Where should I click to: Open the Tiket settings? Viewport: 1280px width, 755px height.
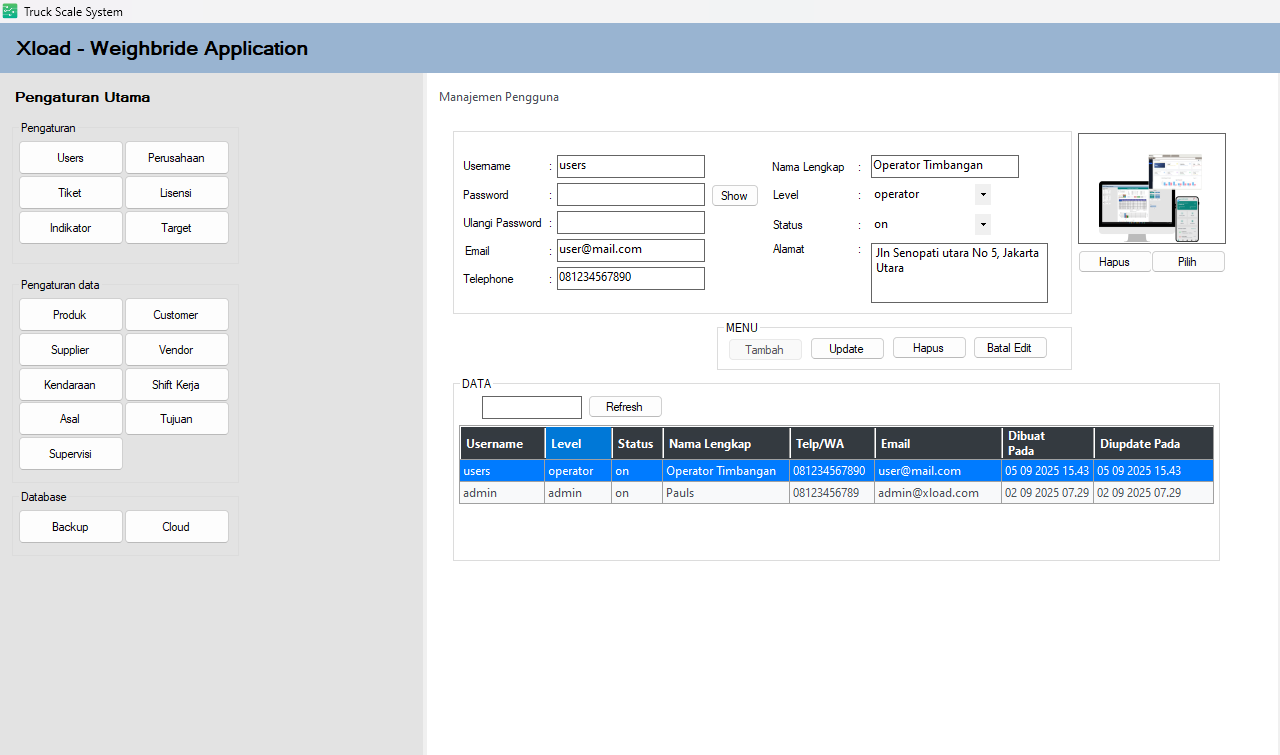(x=70, y=193)
